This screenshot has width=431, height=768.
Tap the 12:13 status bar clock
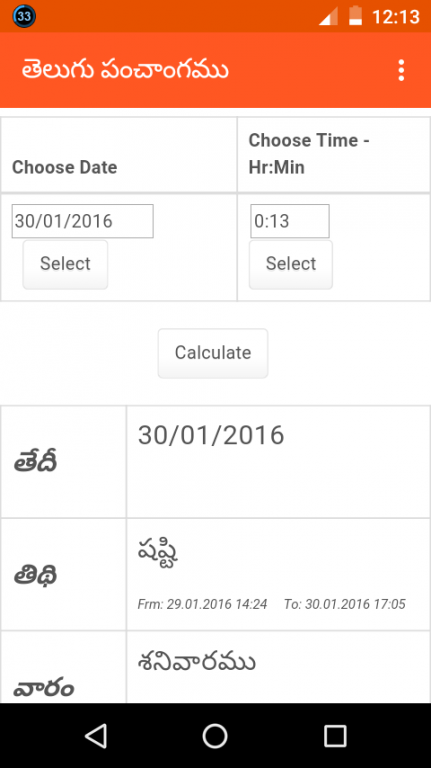pos(396,17)
